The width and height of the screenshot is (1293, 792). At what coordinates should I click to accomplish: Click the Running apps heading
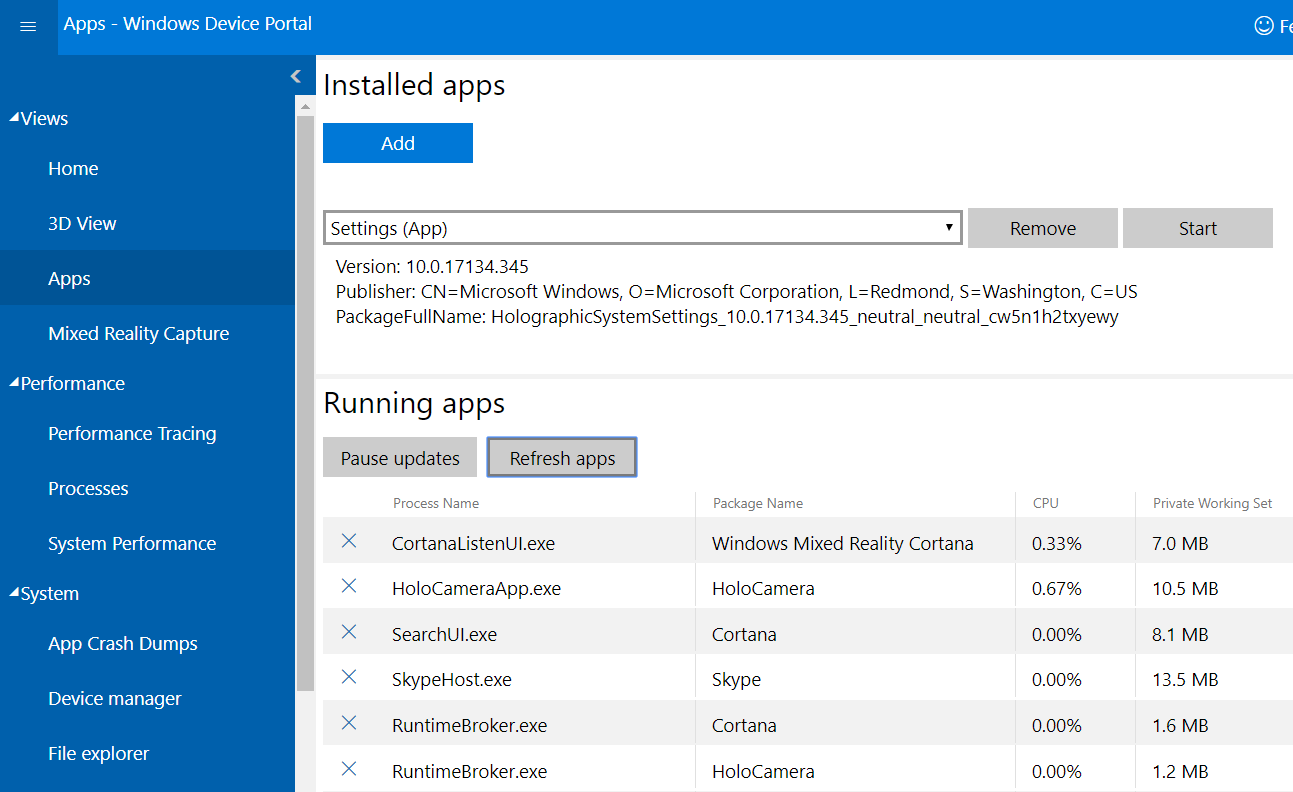[x=414, y=403]
